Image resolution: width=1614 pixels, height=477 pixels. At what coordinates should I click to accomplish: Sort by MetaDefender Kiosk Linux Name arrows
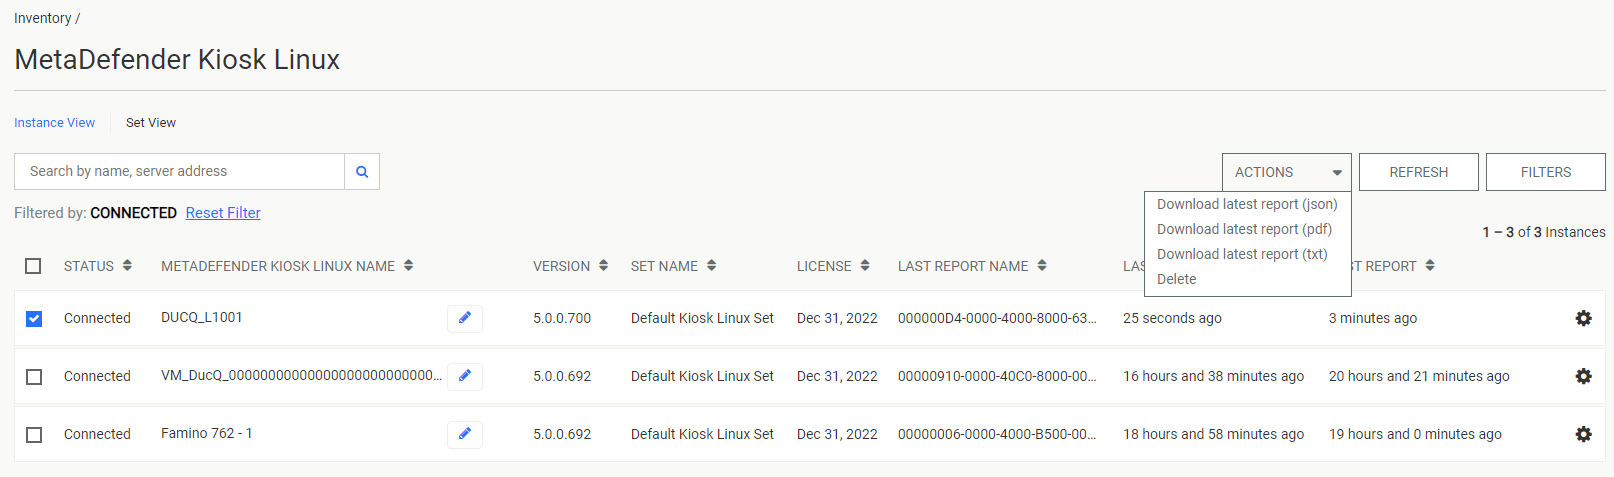408,266
